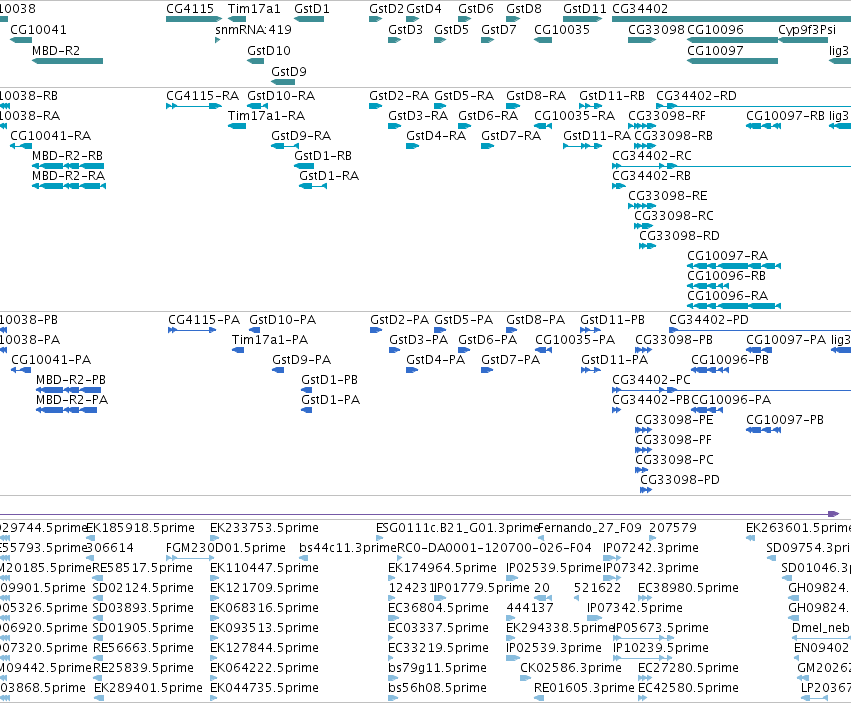Image resolution: width=851 pixels, height=703 pixels.
Task: Click the CG10035 gene label
Action: [x=562, y=29]
